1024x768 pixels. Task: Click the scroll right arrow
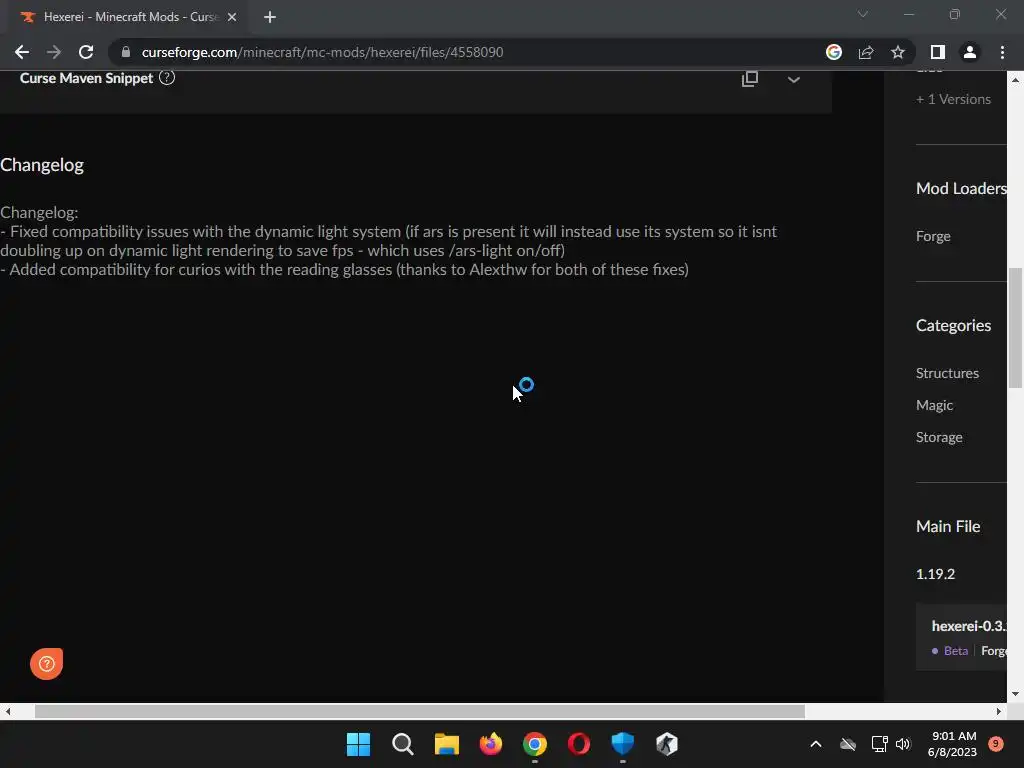[999, 711]
